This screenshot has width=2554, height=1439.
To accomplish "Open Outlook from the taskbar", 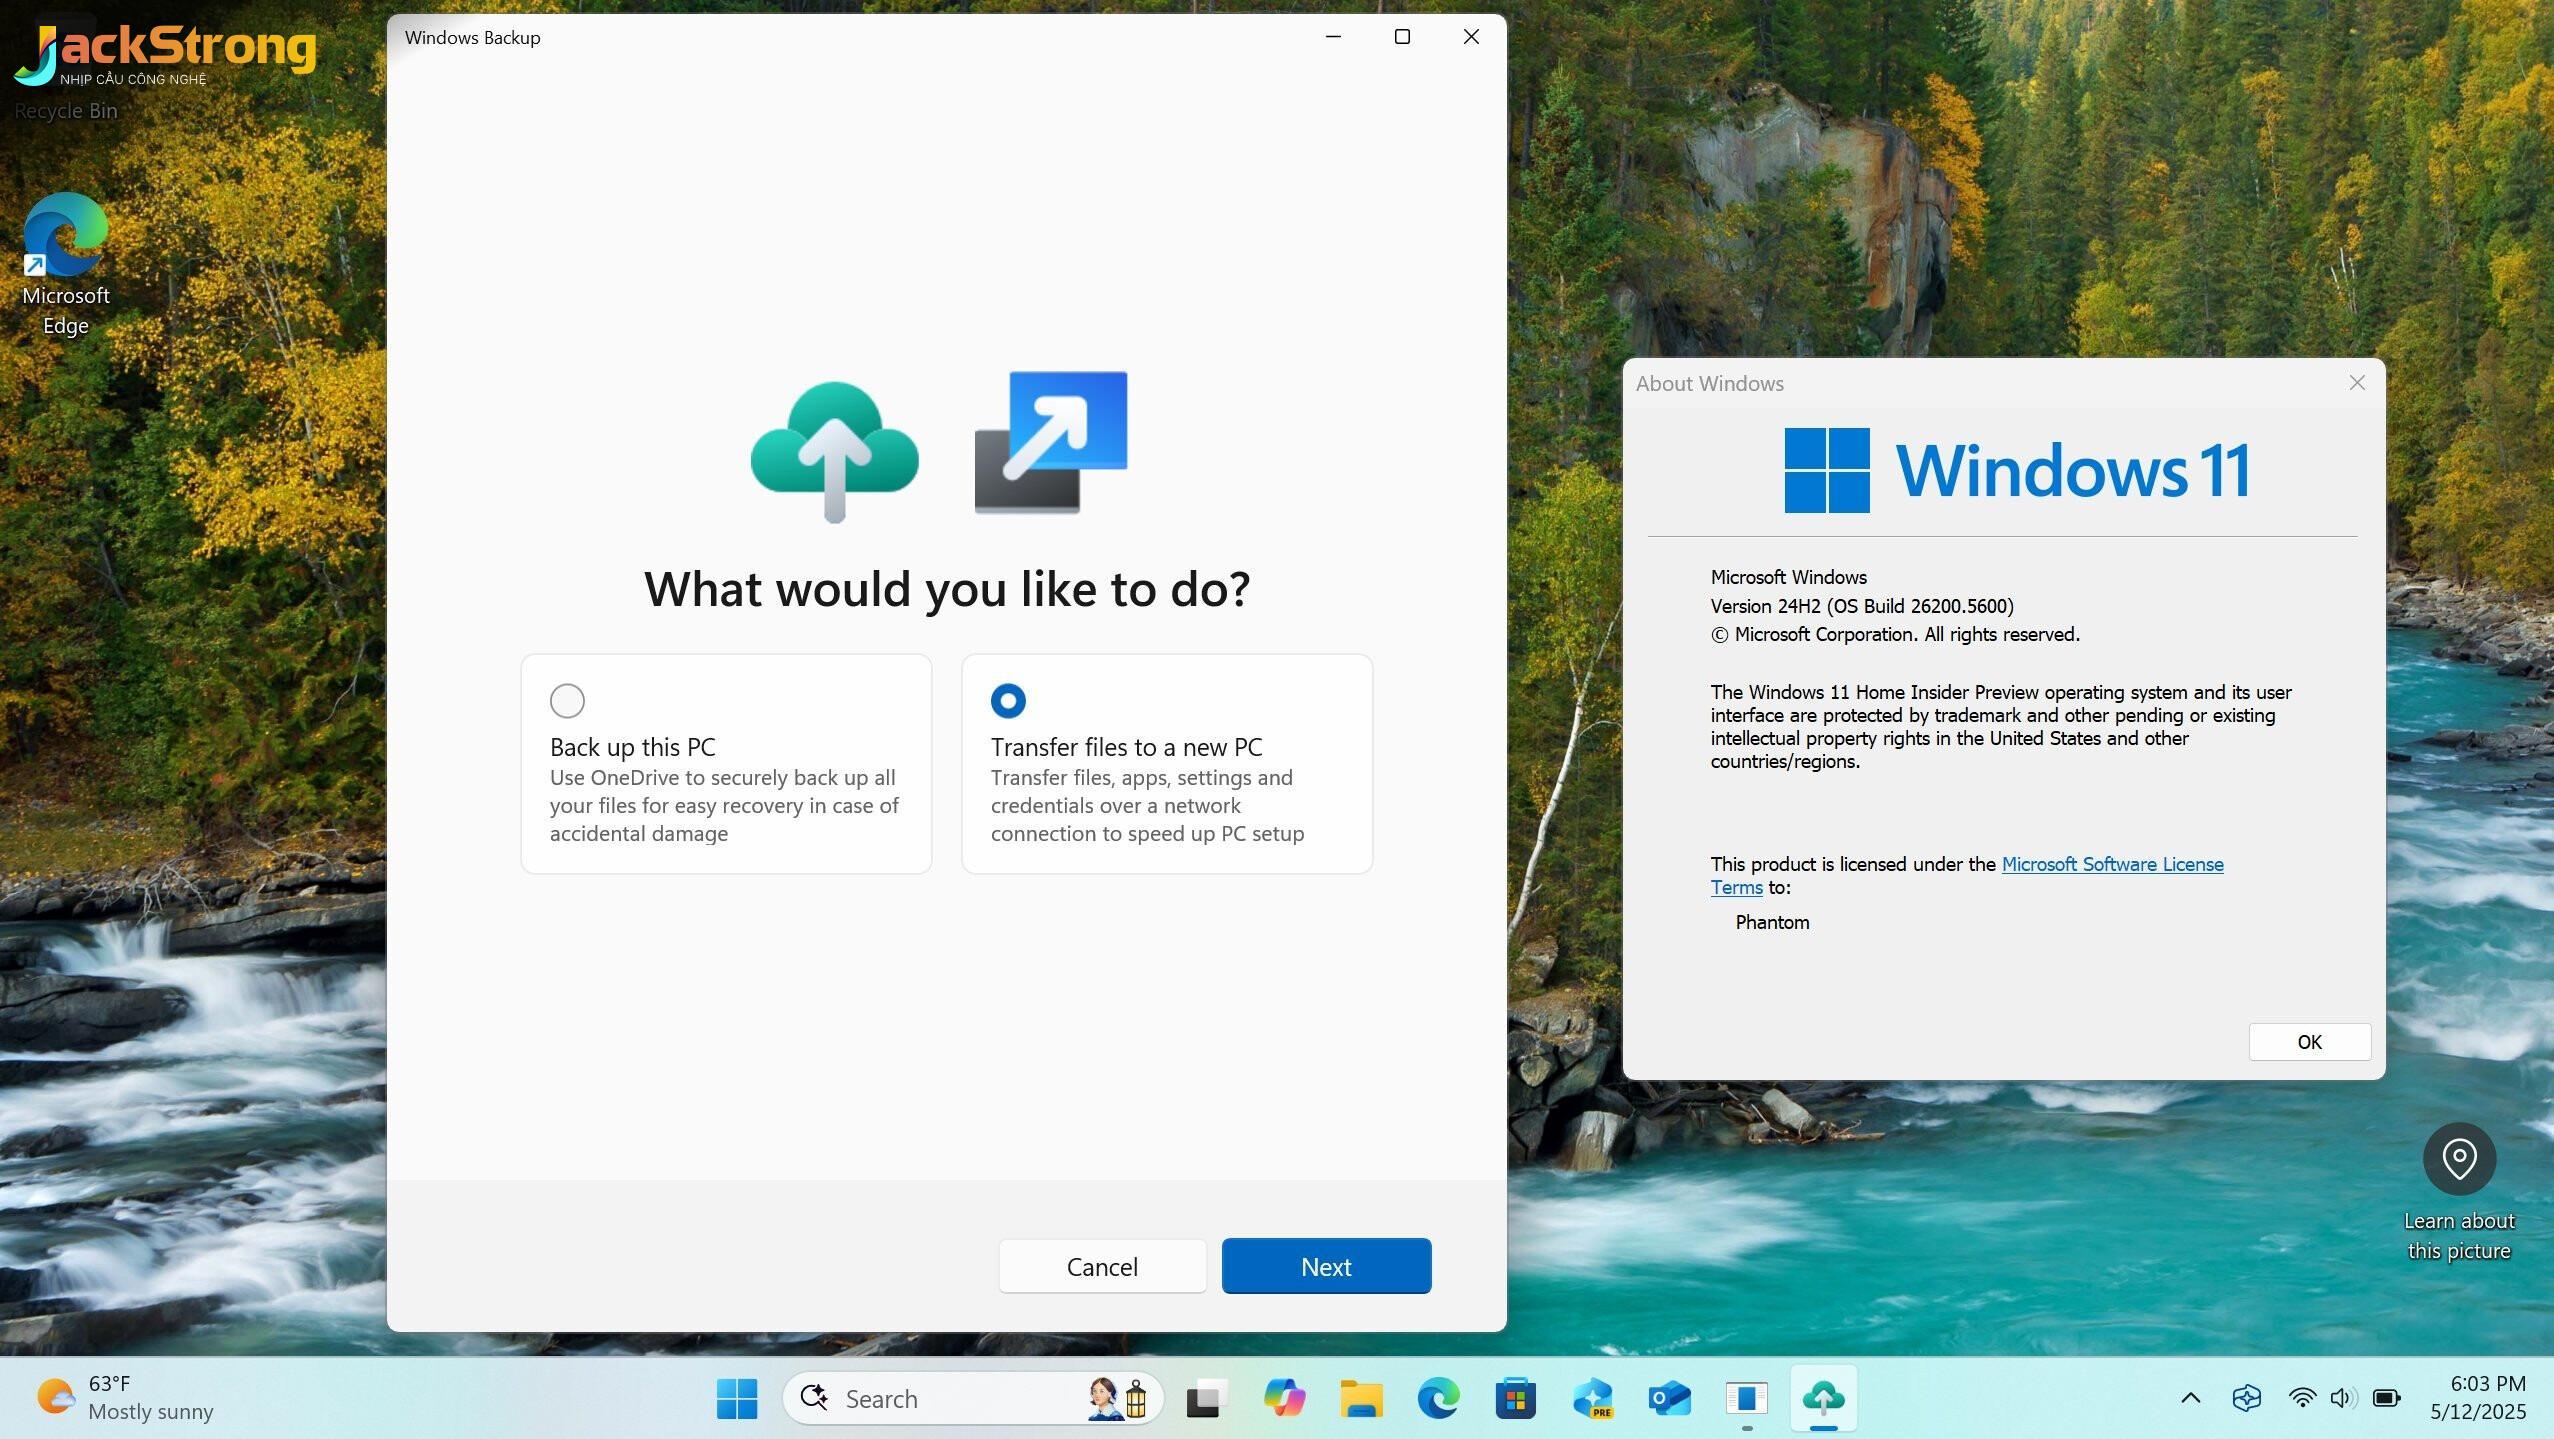I will pos(1669,1398).
